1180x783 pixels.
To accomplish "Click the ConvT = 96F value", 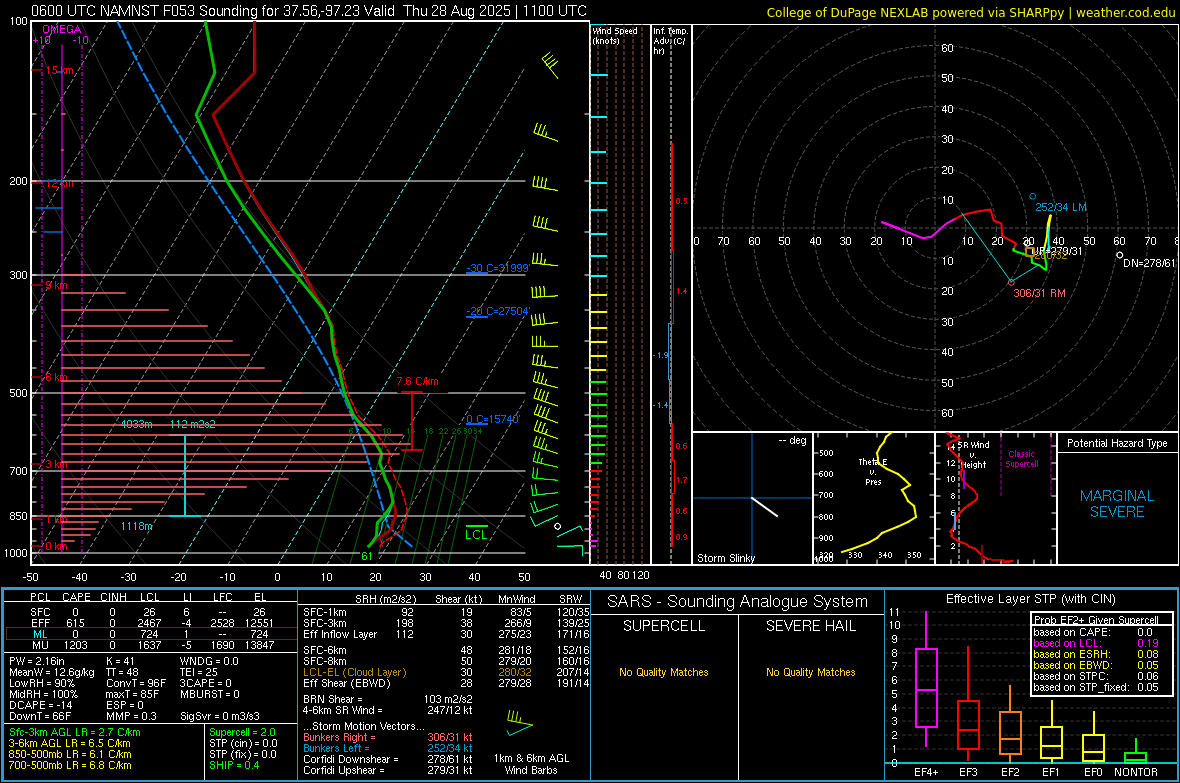I will [x=136, y=684].
